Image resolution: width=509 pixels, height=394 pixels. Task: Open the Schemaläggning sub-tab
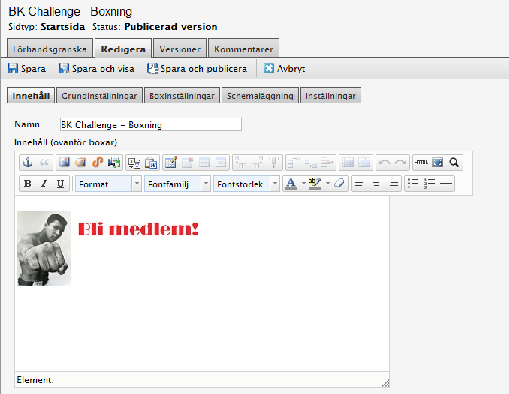click(260, 96)
